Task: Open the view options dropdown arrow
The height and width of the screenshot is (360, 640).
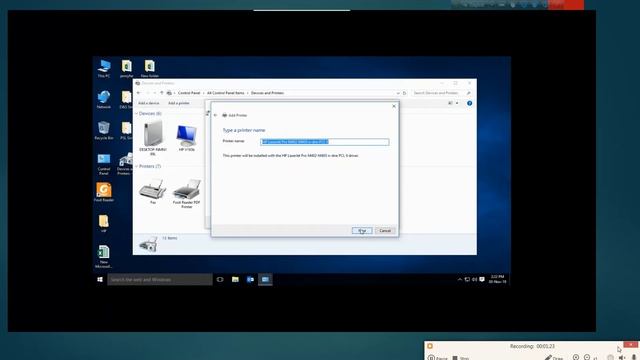Action: coord(457,103)
